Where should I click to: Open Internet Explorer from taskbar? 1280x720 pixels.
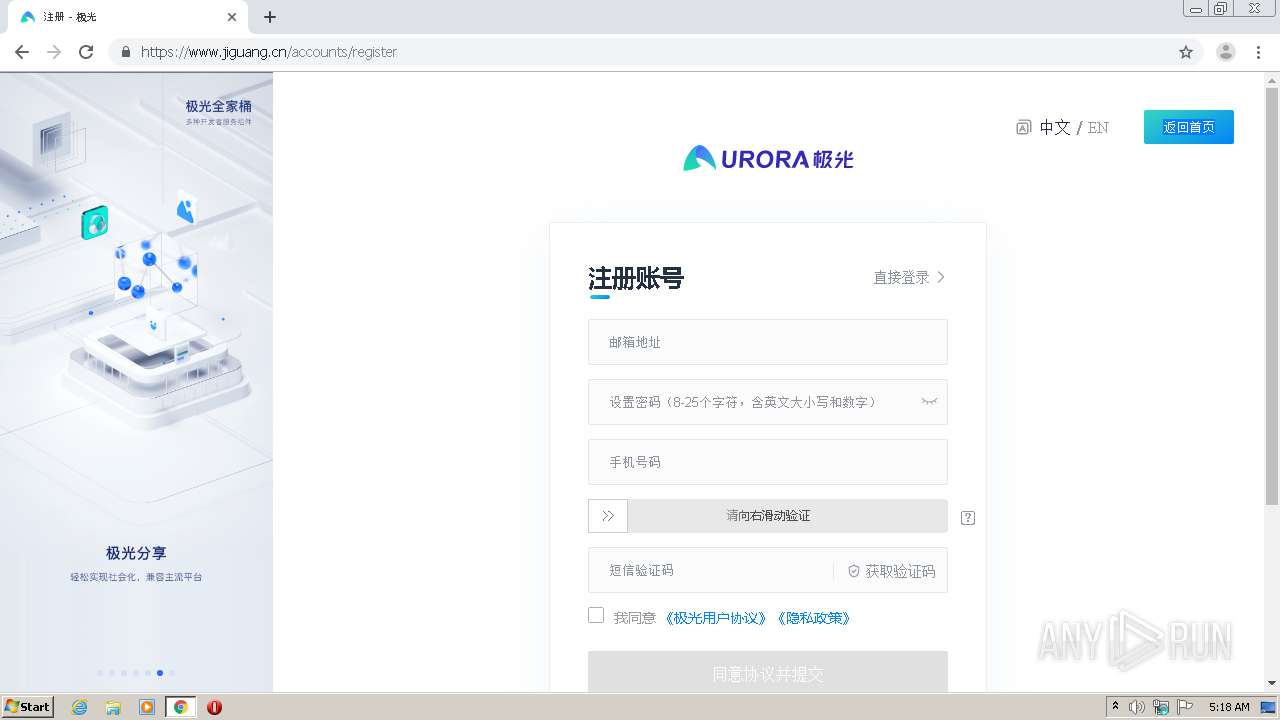pyautogui.click(x=80, y=707)
